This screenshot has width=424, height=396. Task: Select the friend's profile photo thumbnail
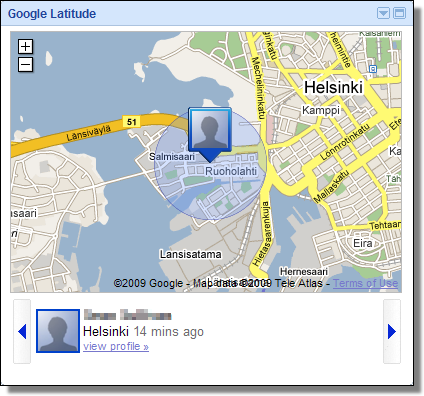click(x=58, y=331)
